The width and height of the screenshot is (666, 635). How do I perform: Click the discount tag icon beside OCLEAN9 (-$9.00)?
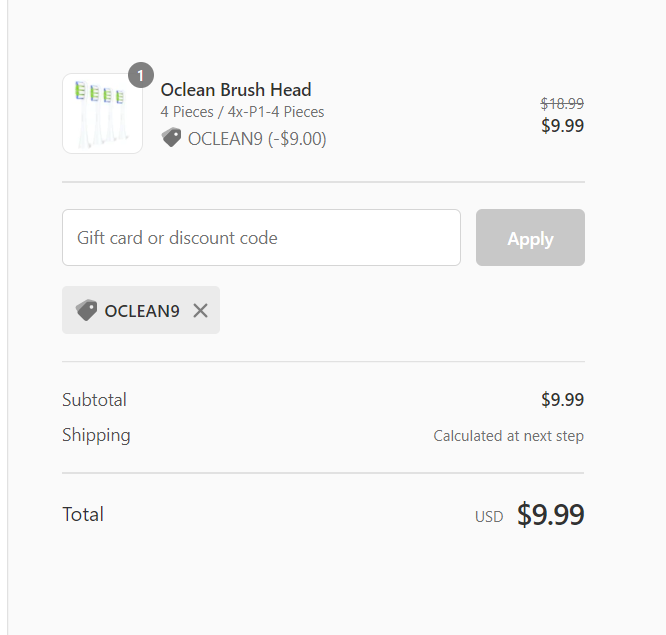pos(172,138)
